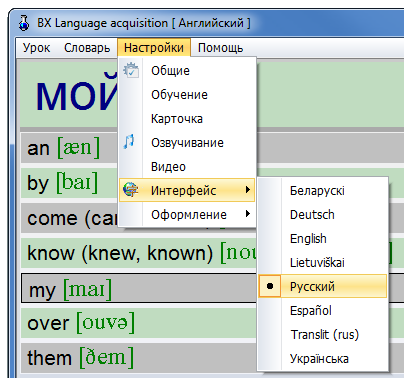Viewport: 404px width, 378px height.
Task: Expand the Интерфейс submenu arrow
Action: [x=247, y=190]
